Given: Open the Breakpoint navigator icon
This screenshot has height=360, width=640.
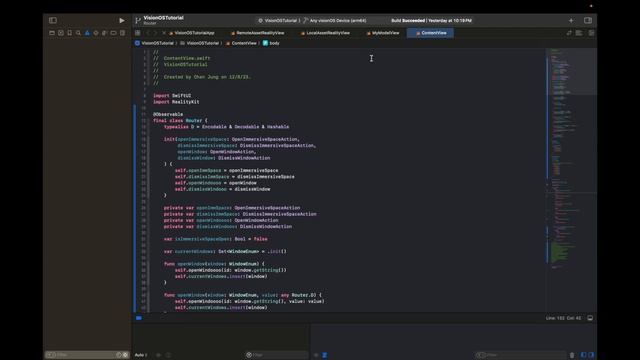Looking at the screenshot, I should click(113, 33).
